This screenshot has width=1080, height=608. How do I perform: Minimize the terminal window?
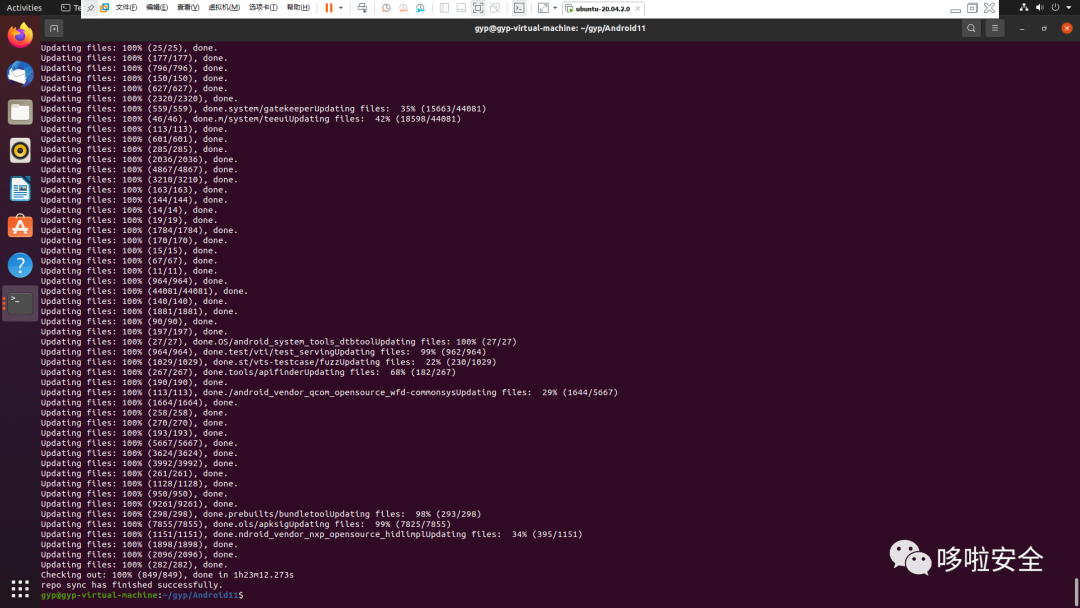[1022, 28]
